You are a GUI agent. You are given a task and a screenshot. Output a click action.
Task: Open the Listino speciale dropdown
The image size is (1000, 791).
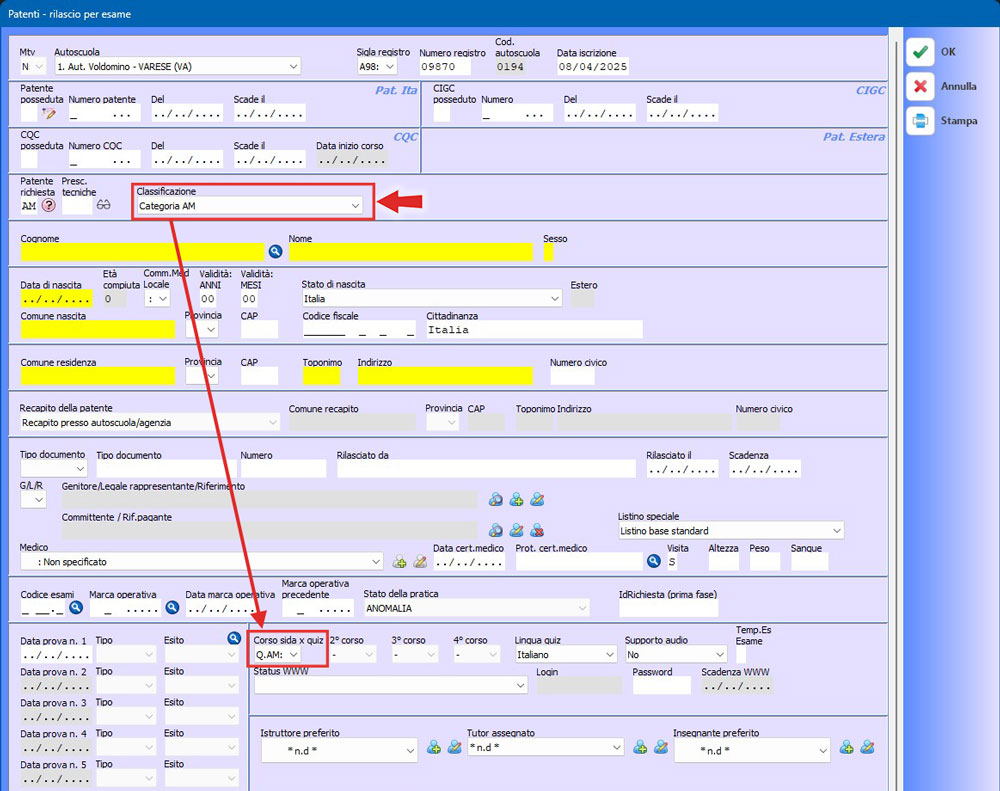pyautogui.click(x=836, y=531)
